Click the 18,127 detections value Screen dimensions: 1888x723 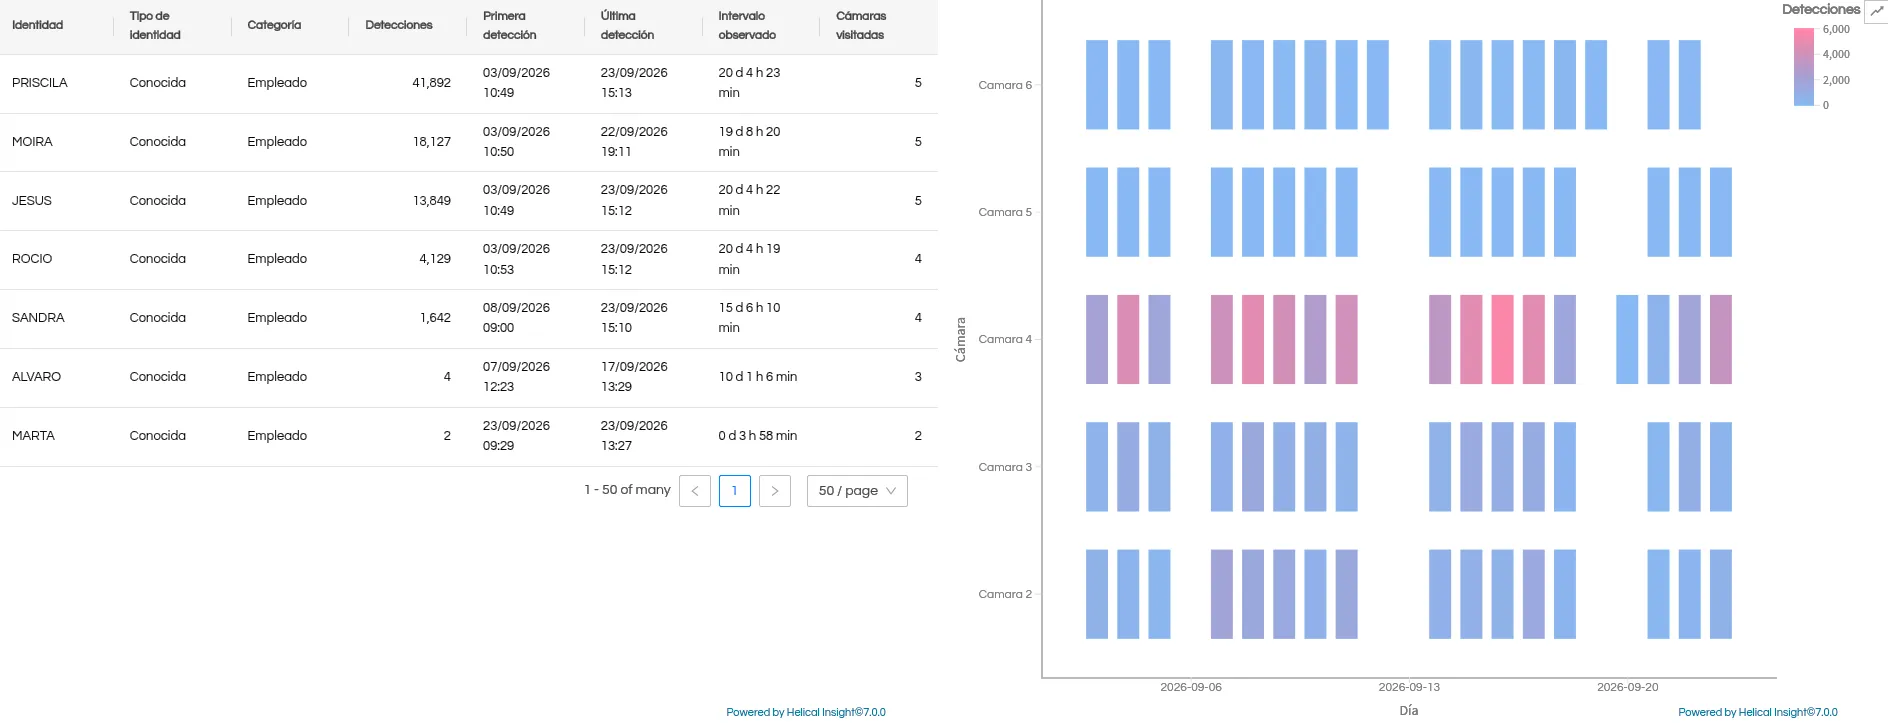432,142
